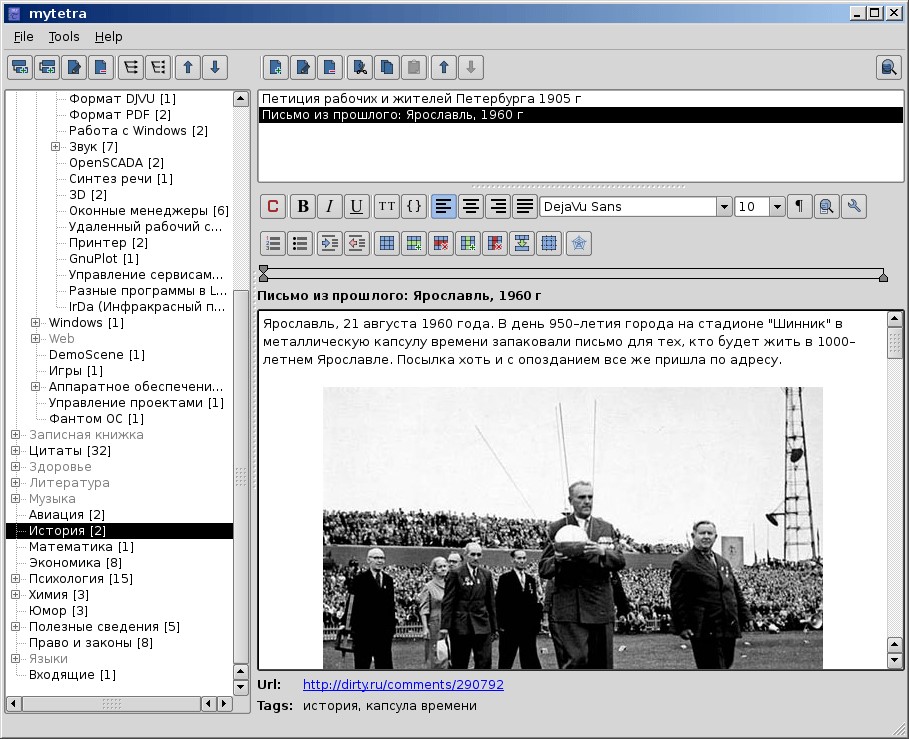
Task: Open the font size dropdown
Action: pos(777,207)
